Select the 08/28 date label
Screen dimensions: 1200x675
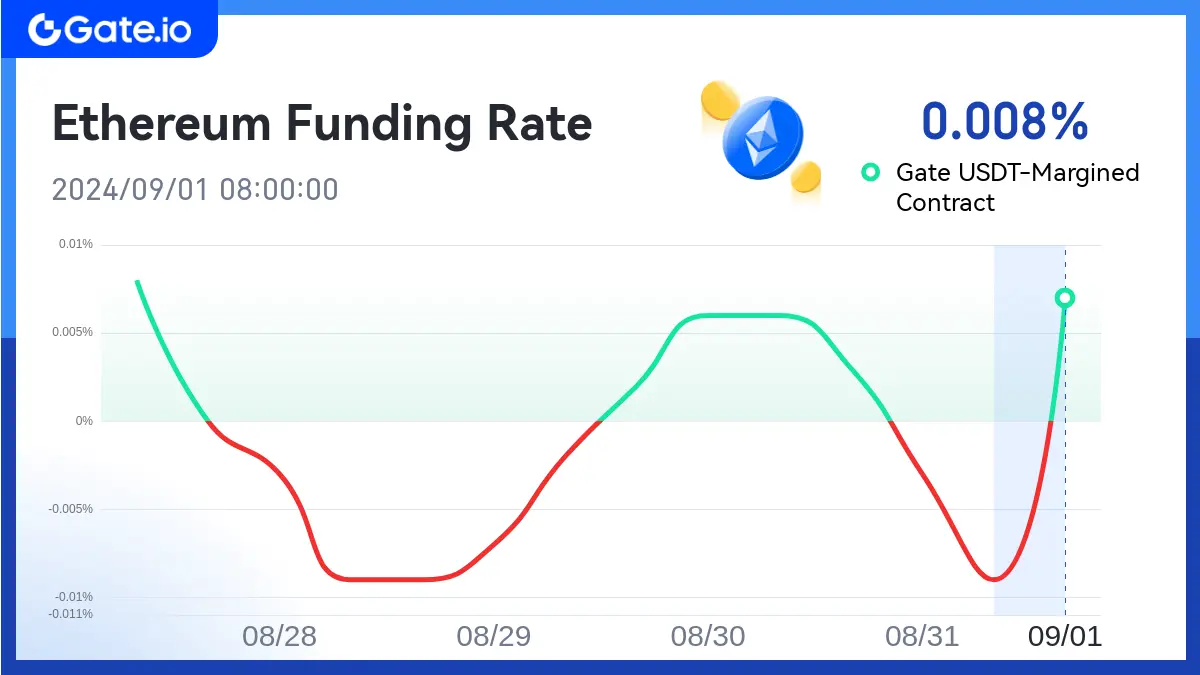[280, 637]
